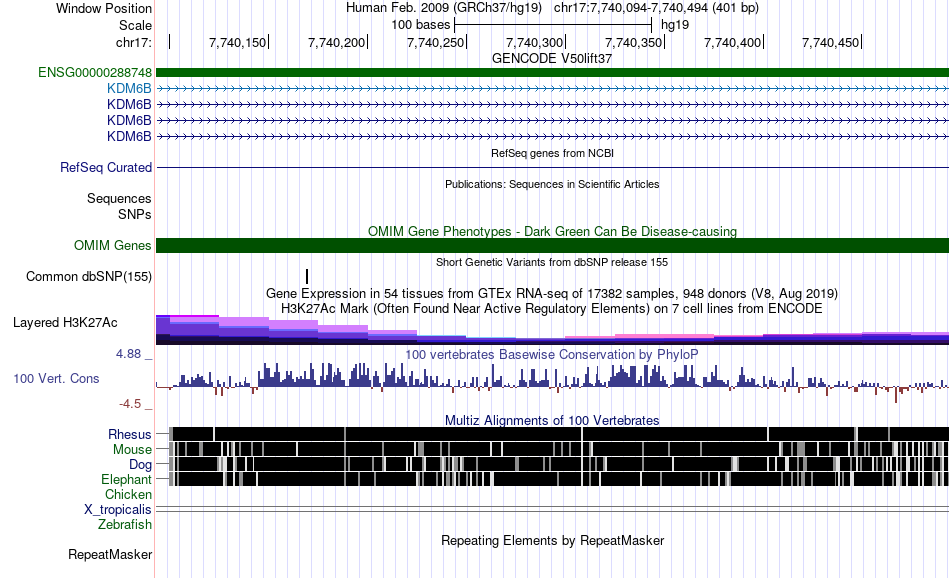
Task: Click the SNPs publications track label
Action: click(x=135, y=214)
